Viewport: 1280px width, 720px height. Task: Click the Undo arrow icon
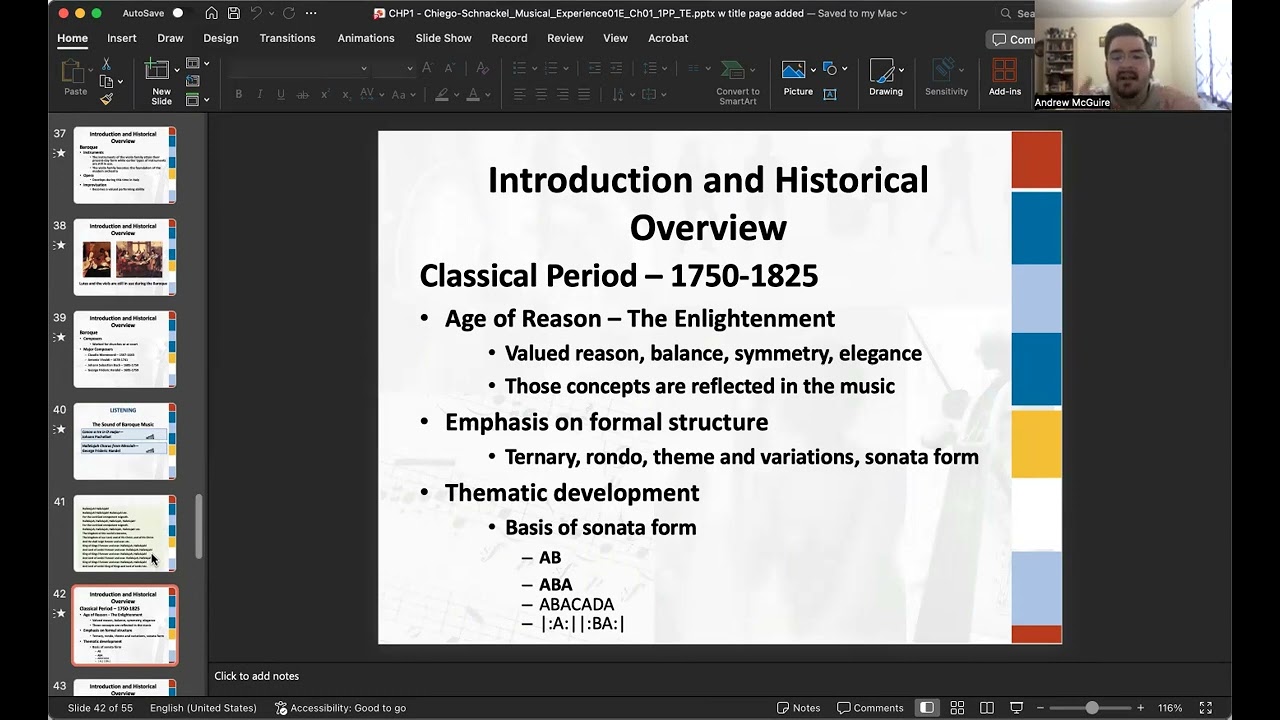point(256,13)
